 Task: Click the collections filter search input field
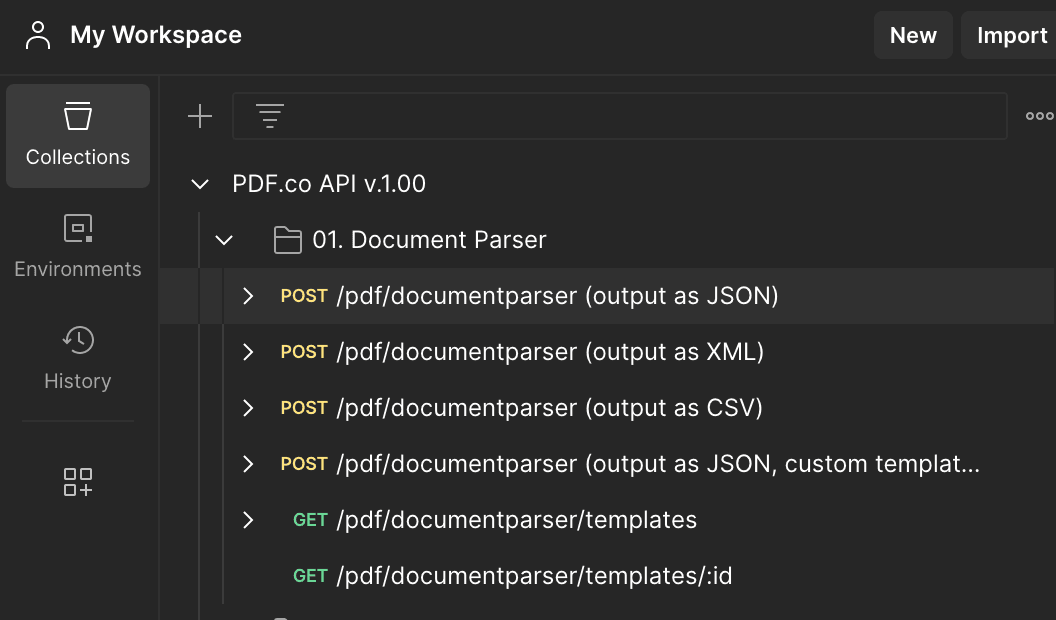tap(640, 117)
